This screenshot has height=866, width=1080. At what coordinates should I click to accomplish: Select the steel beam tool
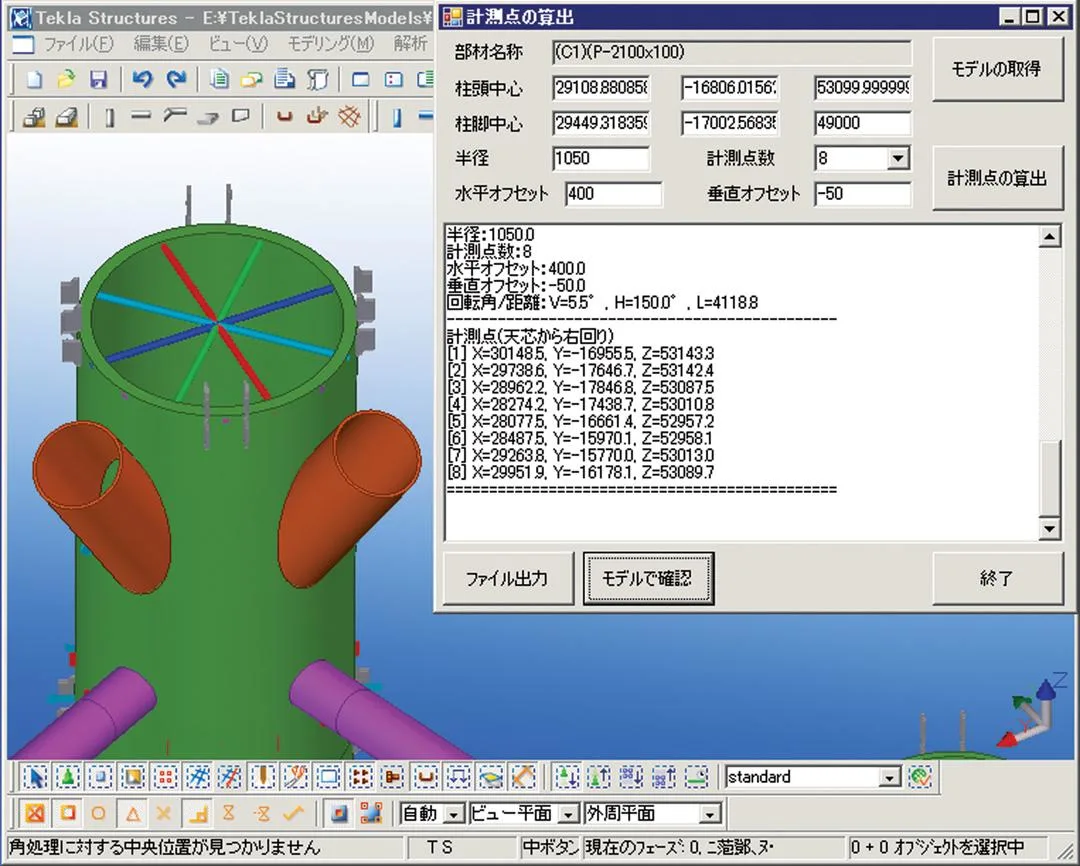141,117
